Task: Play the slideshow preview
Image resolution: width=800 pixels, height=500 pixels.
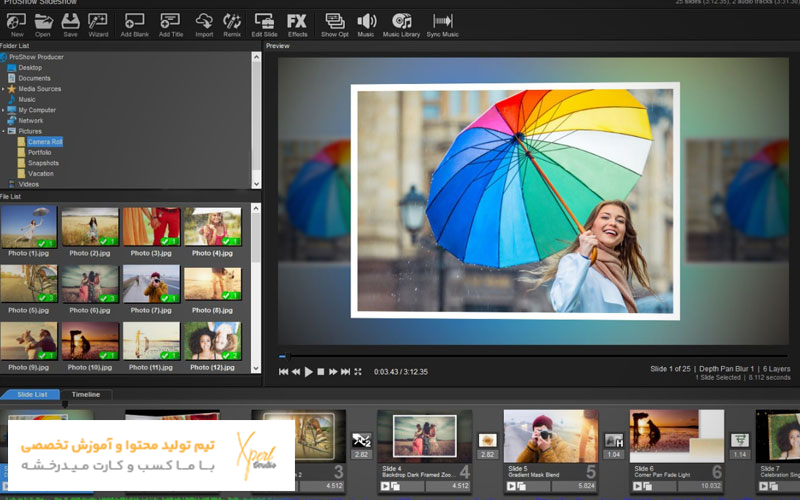Action: pos(308,372)
